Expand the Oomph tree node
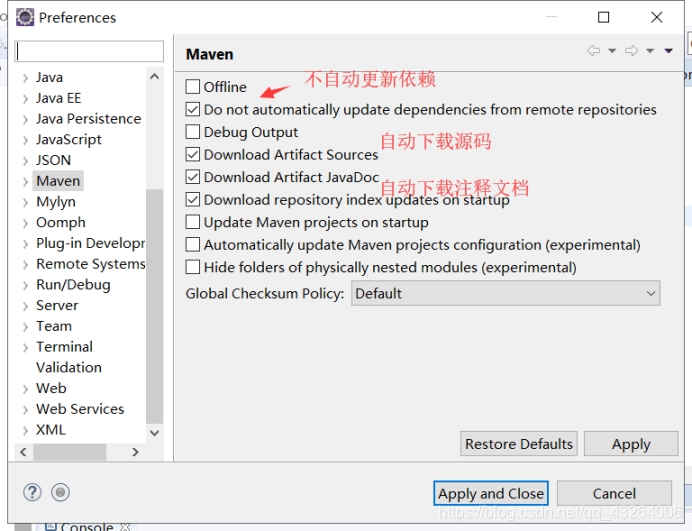Screen dimensions: 692x531 [x=26, y=223]
